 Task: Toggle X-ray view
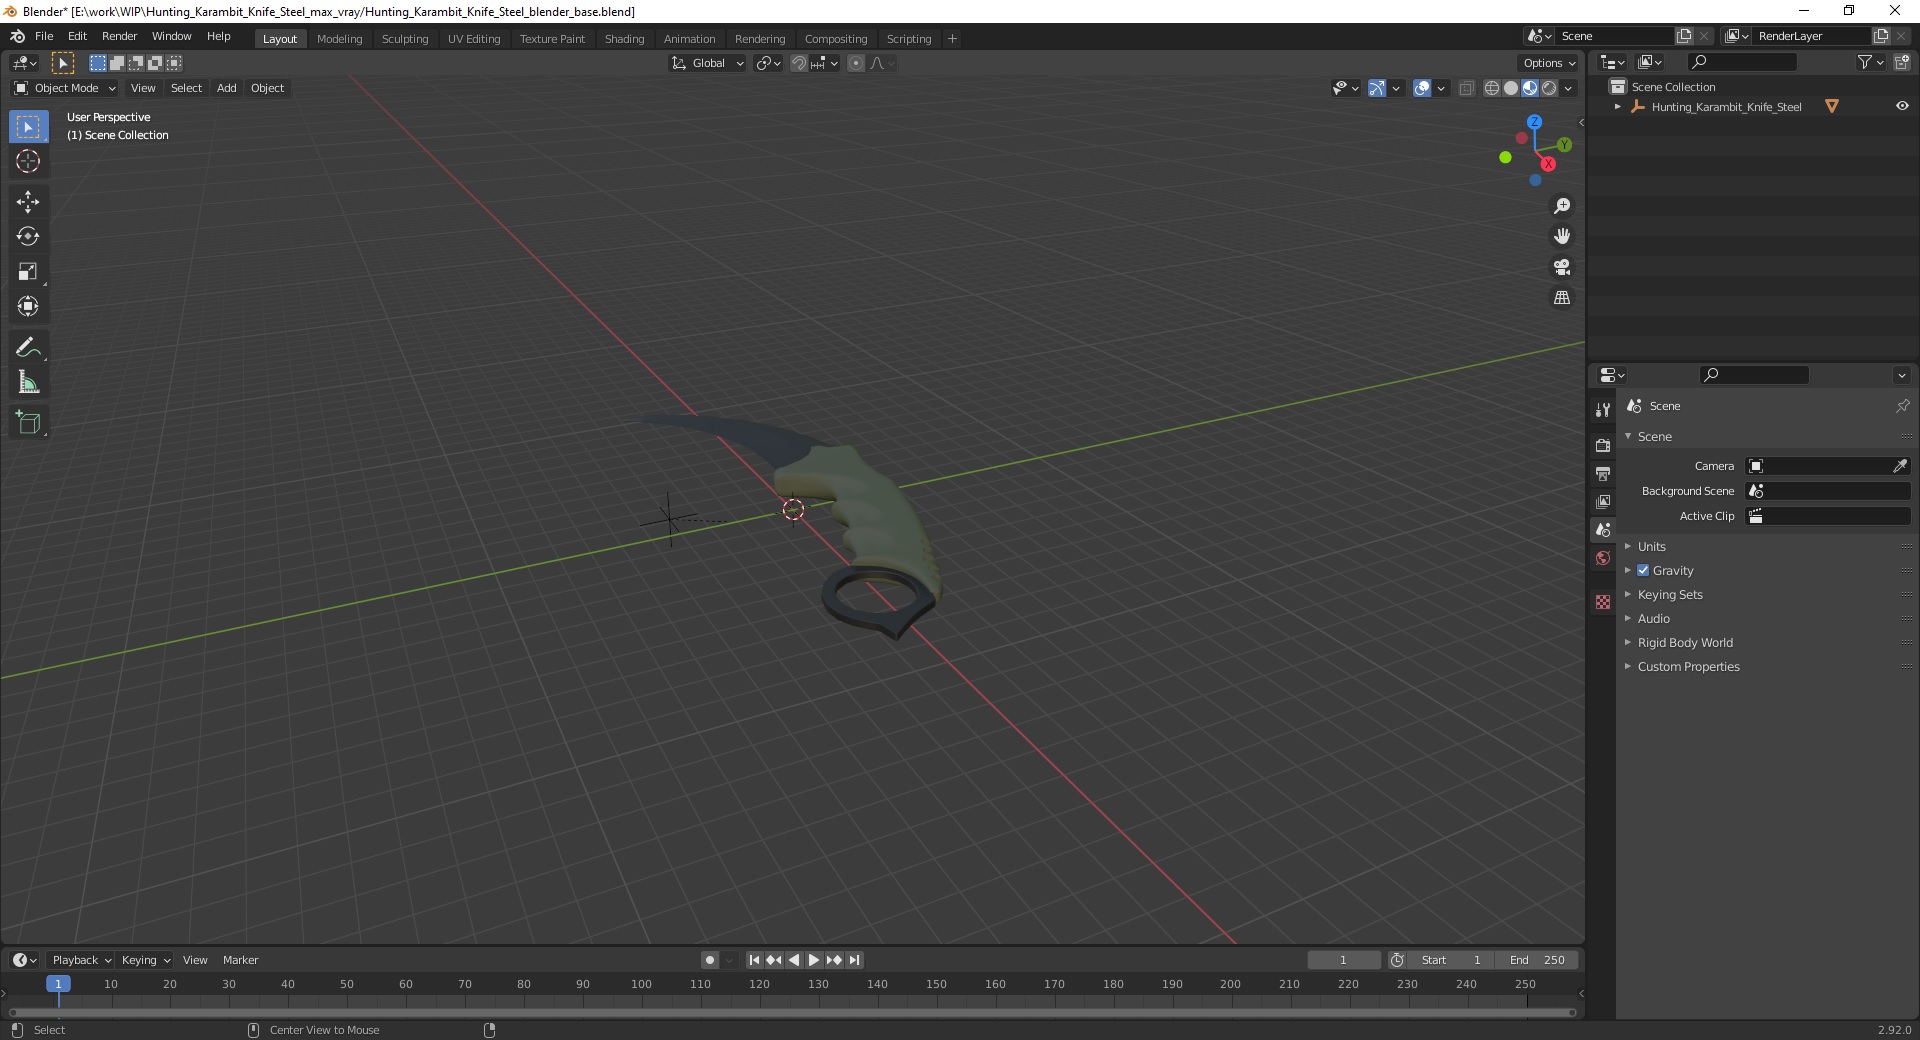(x=1466, y=88)
